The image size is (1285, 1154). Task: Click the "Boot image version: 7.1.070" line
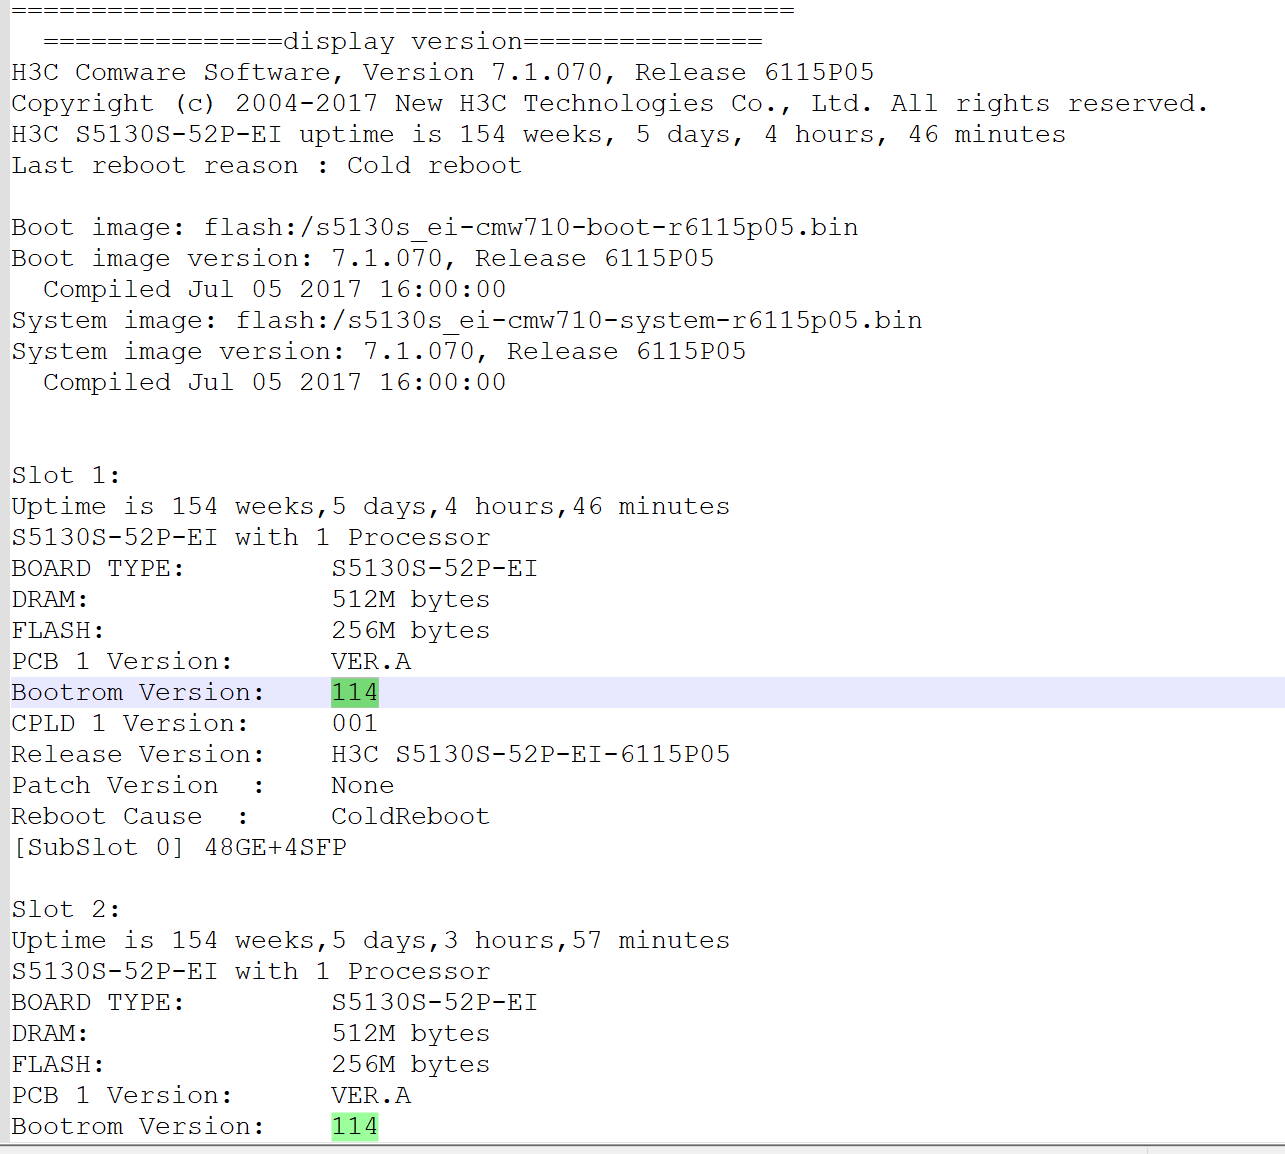tap(363, 259)
